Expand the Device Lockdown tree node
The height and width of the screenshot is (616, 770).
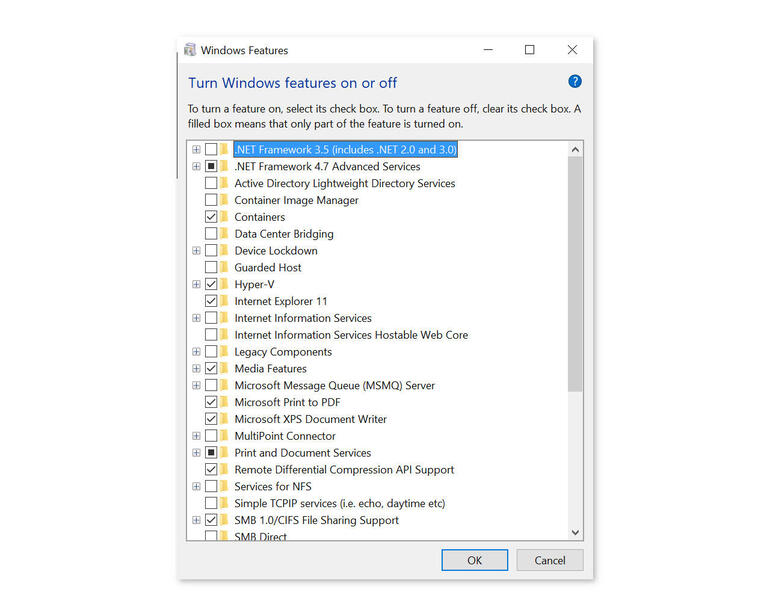(x=196, y=251)
